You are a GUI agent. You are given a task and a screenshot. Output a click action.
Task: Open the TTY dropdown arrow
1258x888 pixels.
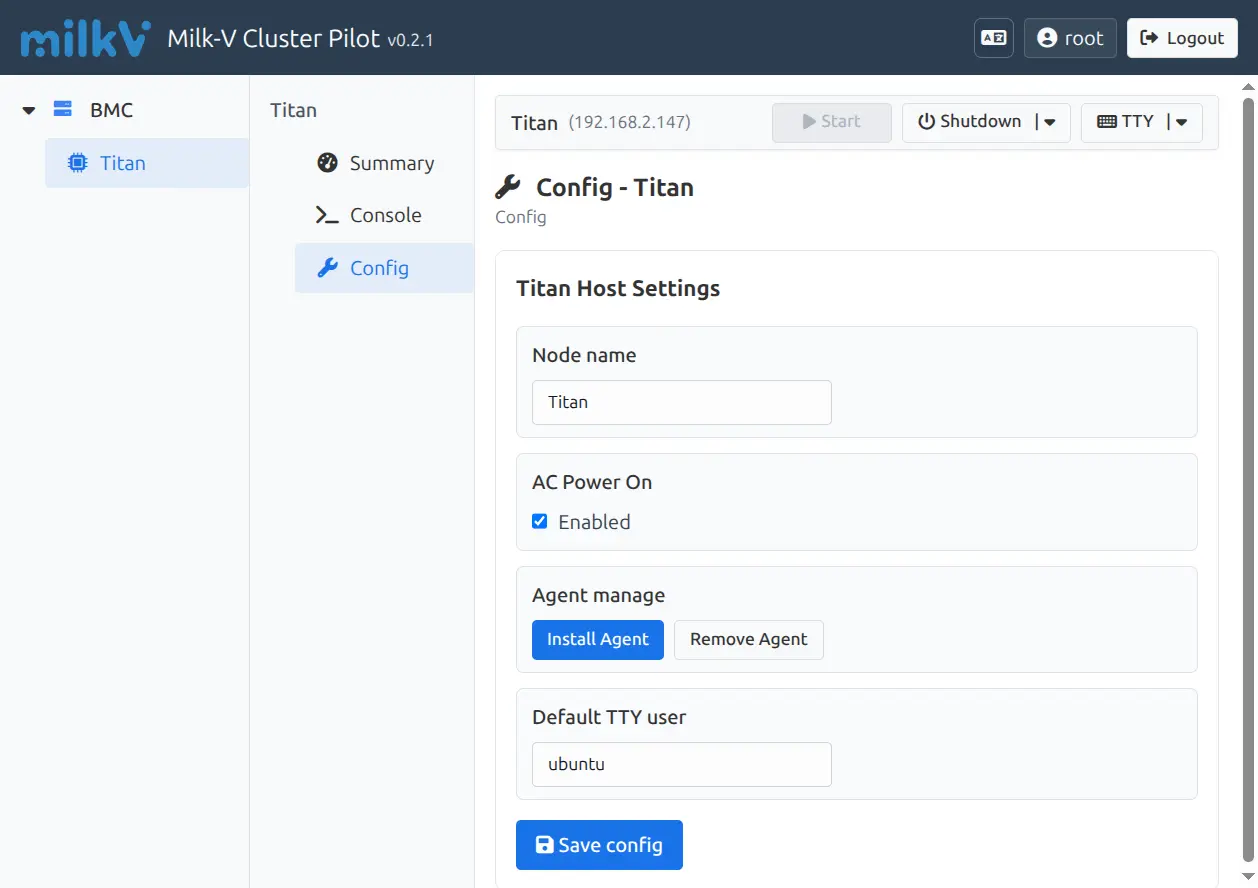tap(1181, 122)
